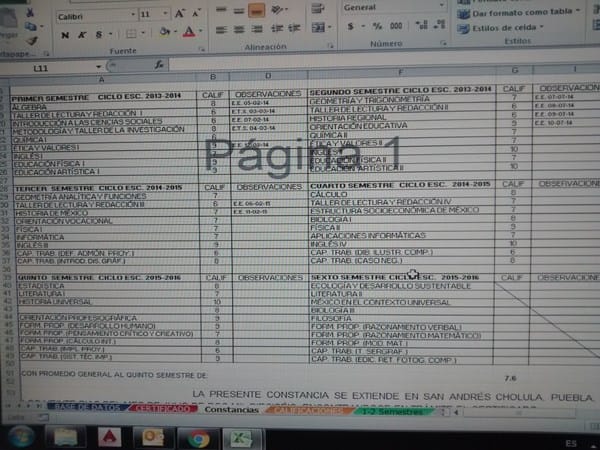Open the Name Box dropdown arrow

tap(98, 67)
